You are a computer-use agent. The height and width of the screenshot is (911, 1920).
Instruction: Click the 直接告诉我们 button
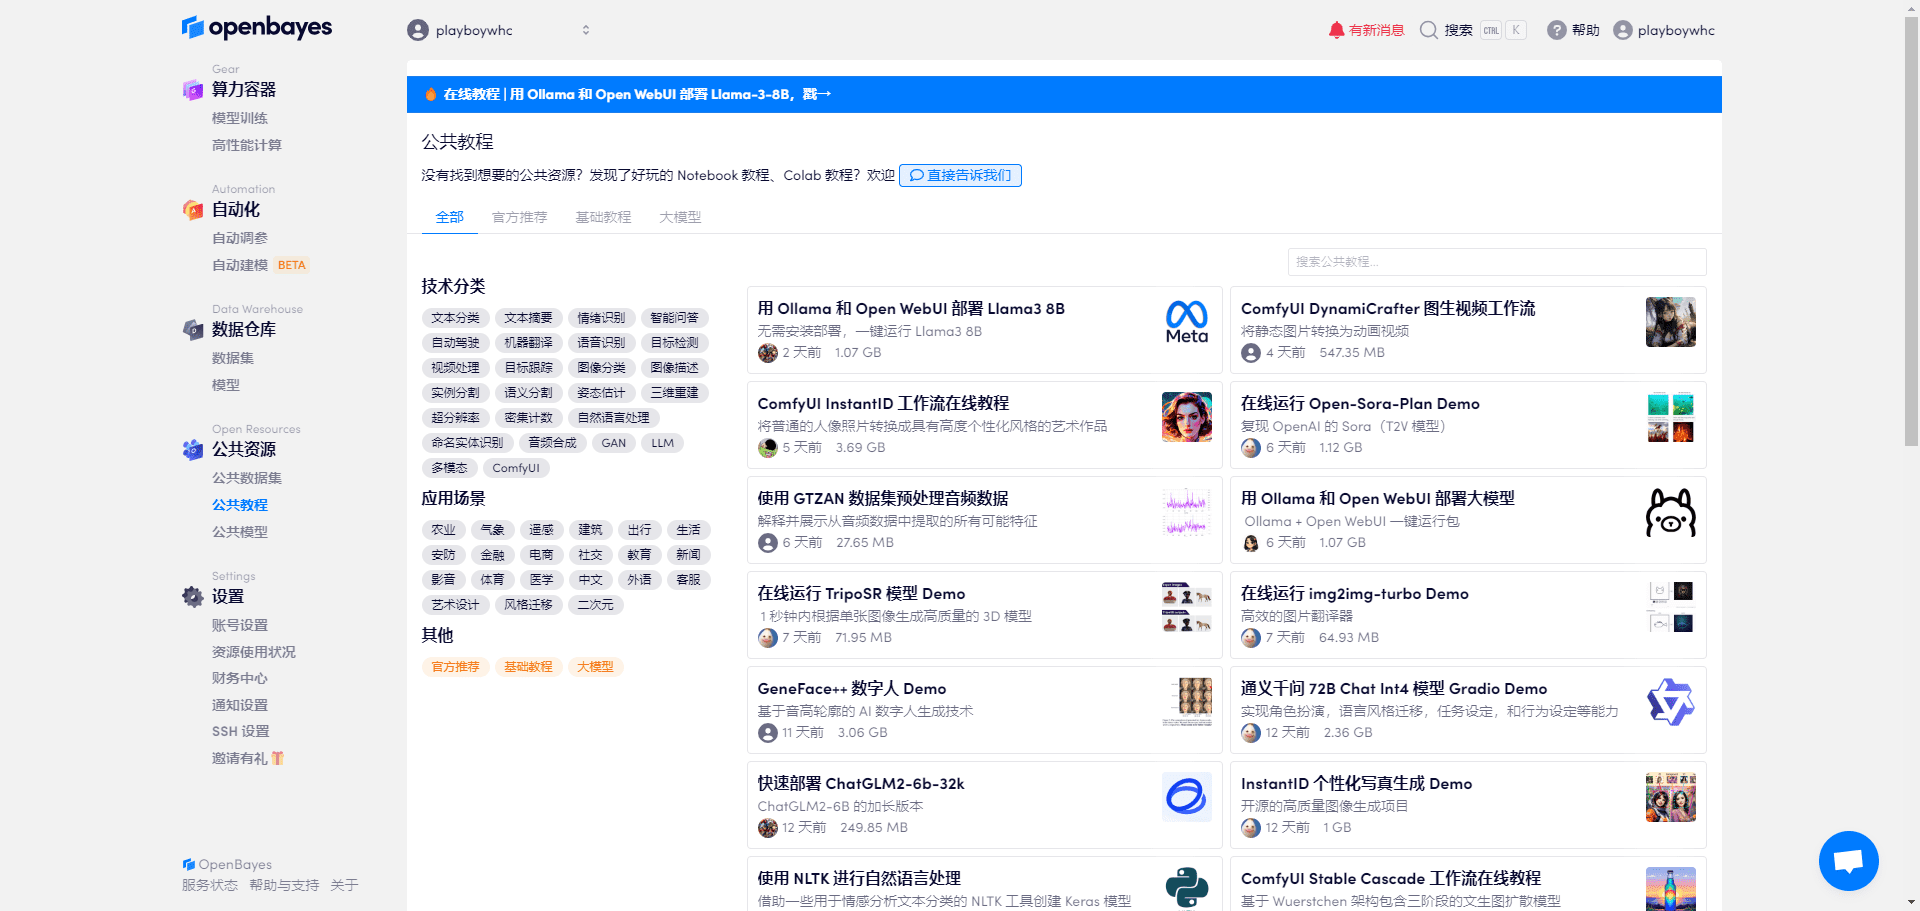[960, 175]
